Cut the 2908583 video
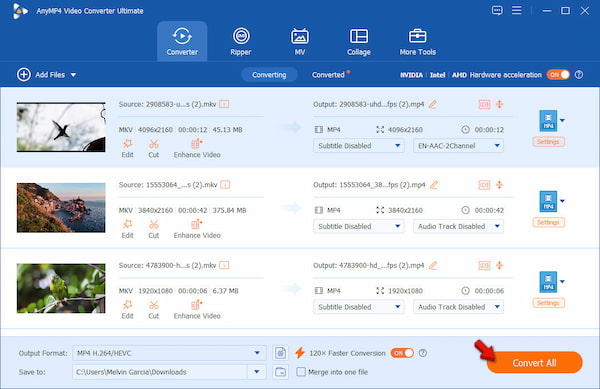 [x=153, y=148]
